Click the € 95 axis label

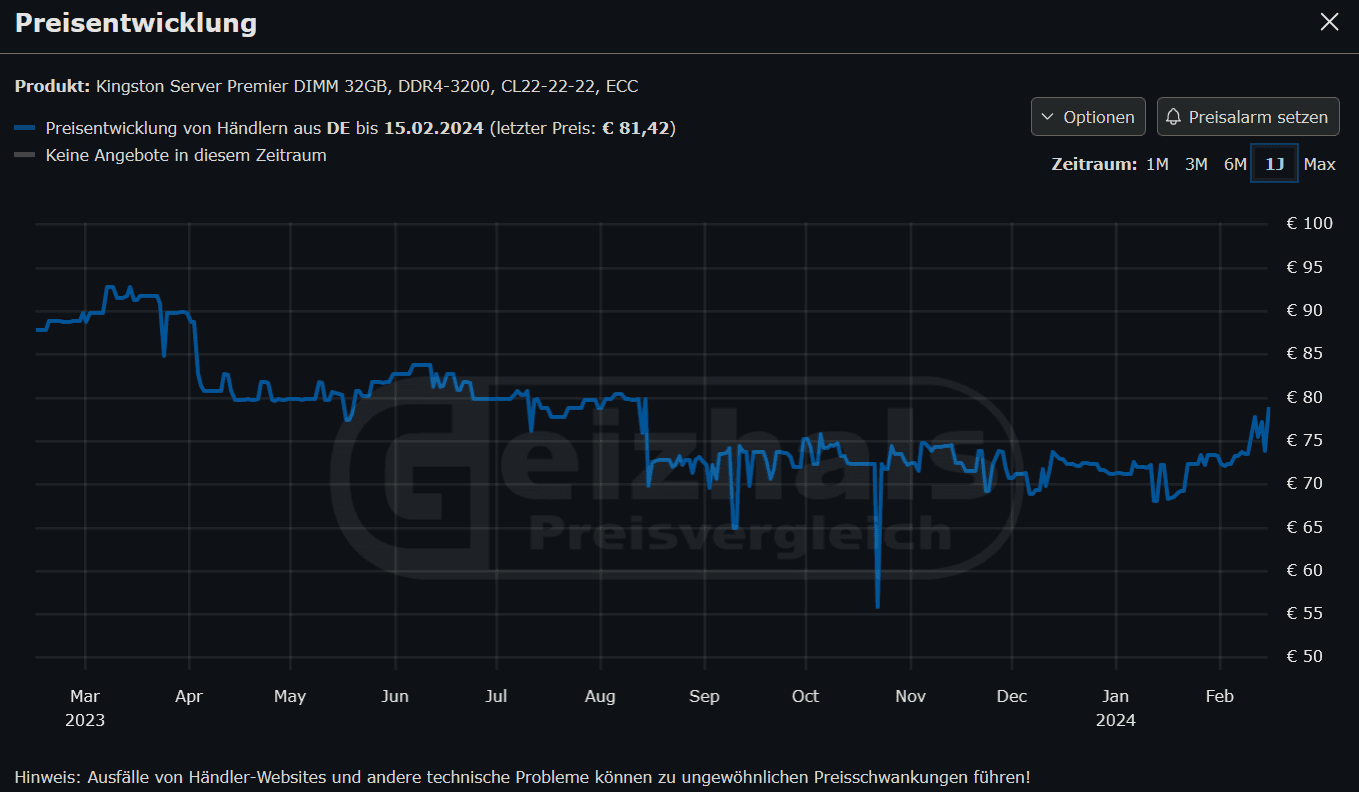coord(1305,267)
